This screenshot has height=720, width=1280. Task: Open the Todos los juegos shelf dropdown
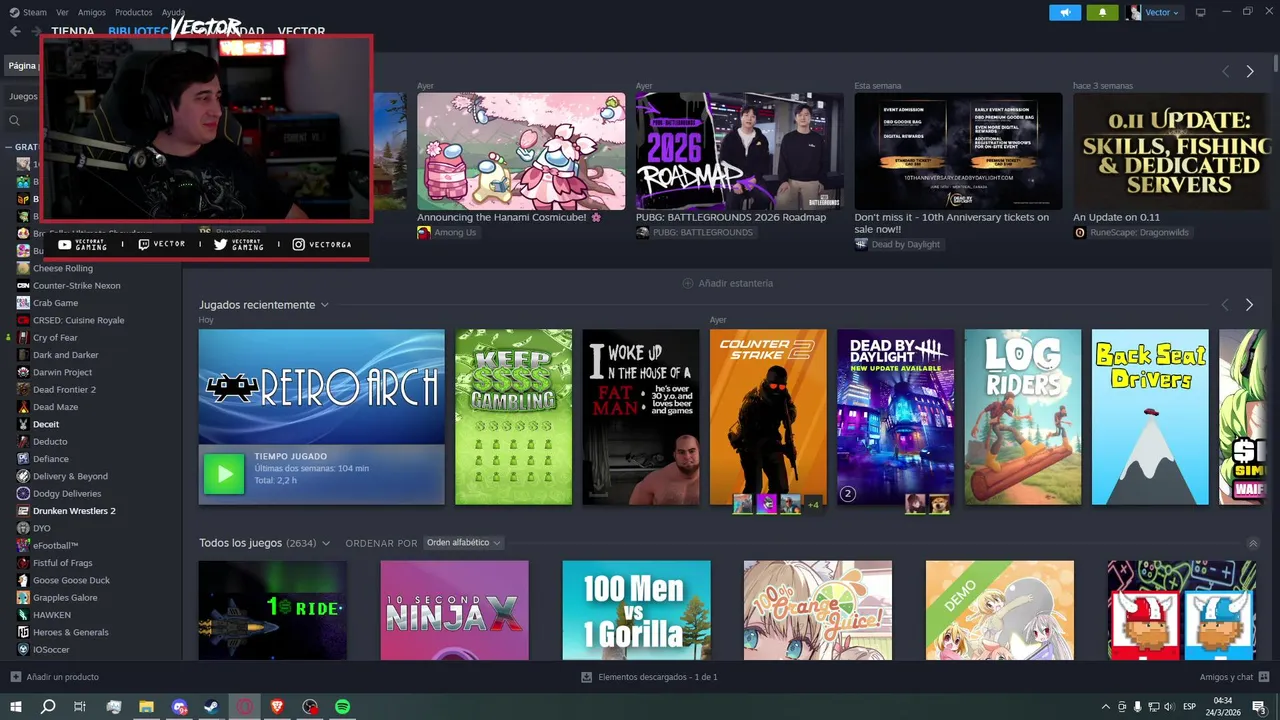click(x=326, y=543)
